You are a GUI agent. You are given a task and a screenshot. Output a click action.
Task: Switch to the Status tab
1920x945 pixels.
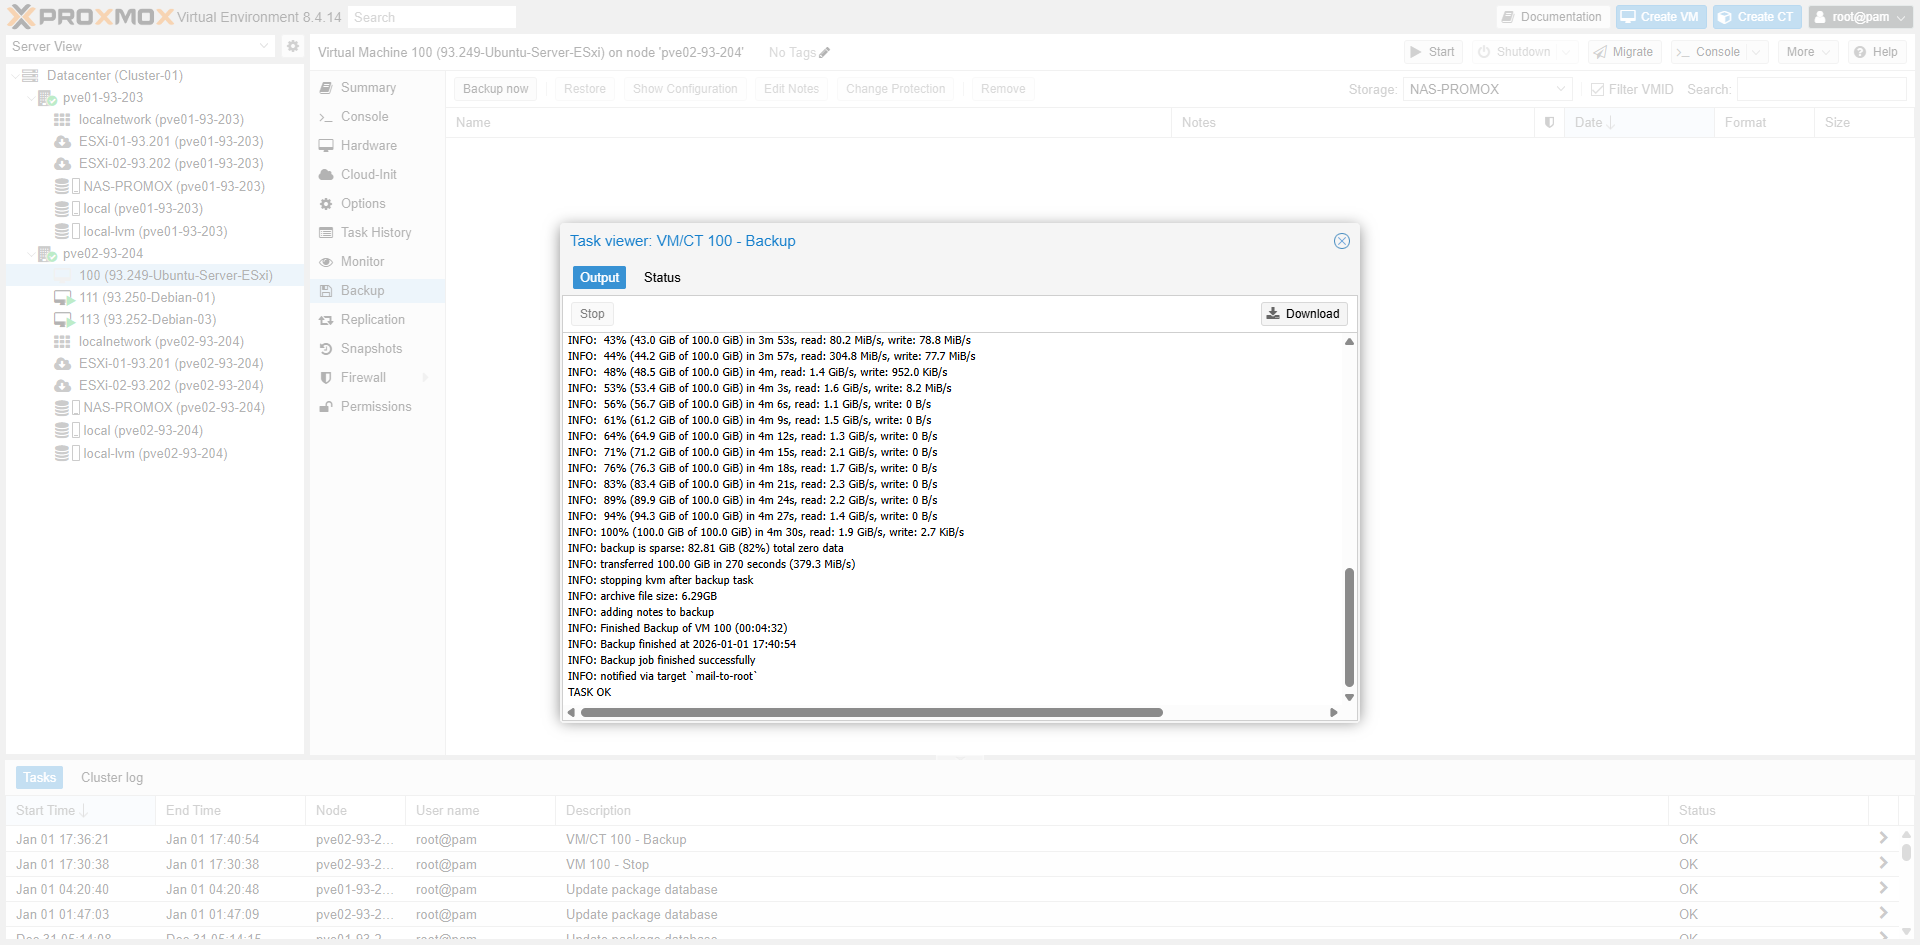pos(662,278)
